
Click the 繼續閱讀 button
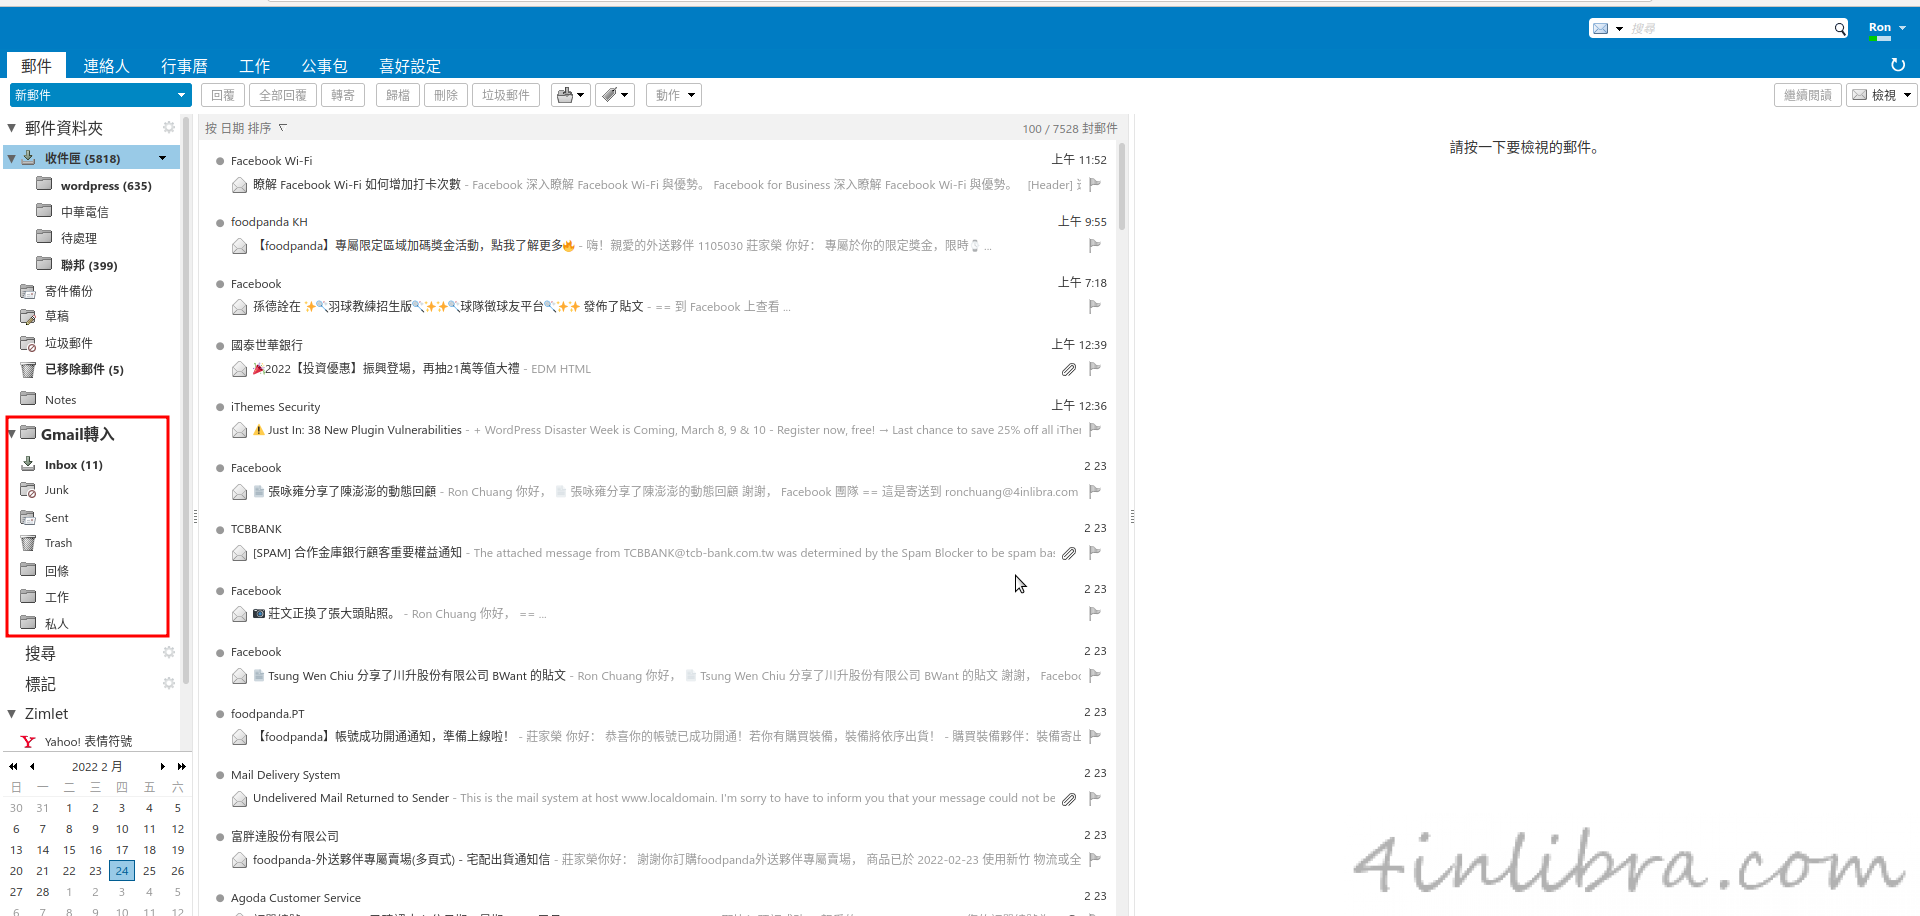click(x=1808, y=95)
